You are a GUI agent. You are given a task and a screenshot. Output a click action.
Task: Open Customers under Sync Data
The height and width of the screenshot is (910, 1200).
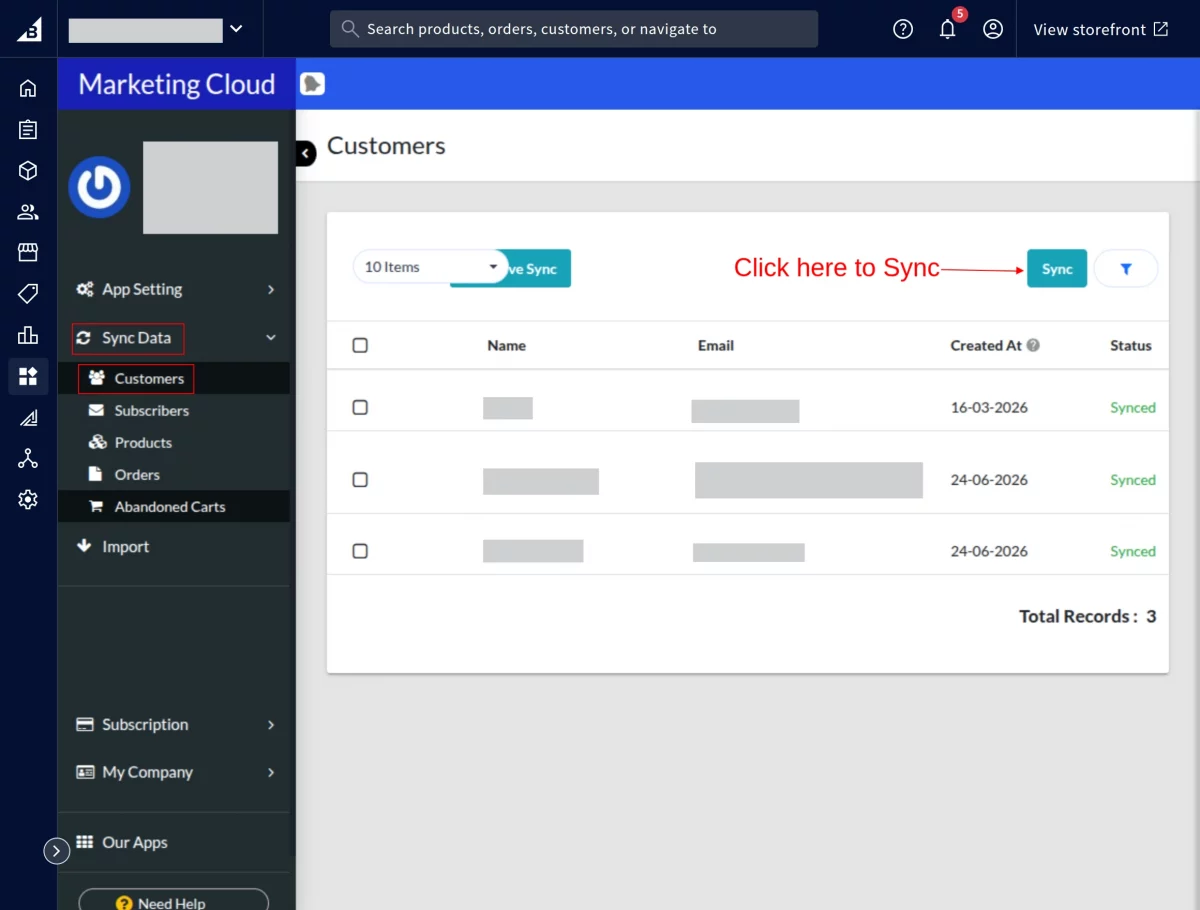tap(149, 378)
